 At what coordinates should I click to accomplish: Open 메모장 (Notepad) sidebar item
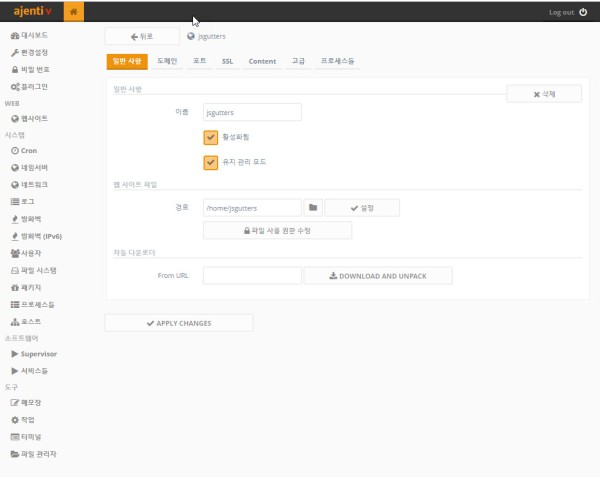(x=26, y=403)
